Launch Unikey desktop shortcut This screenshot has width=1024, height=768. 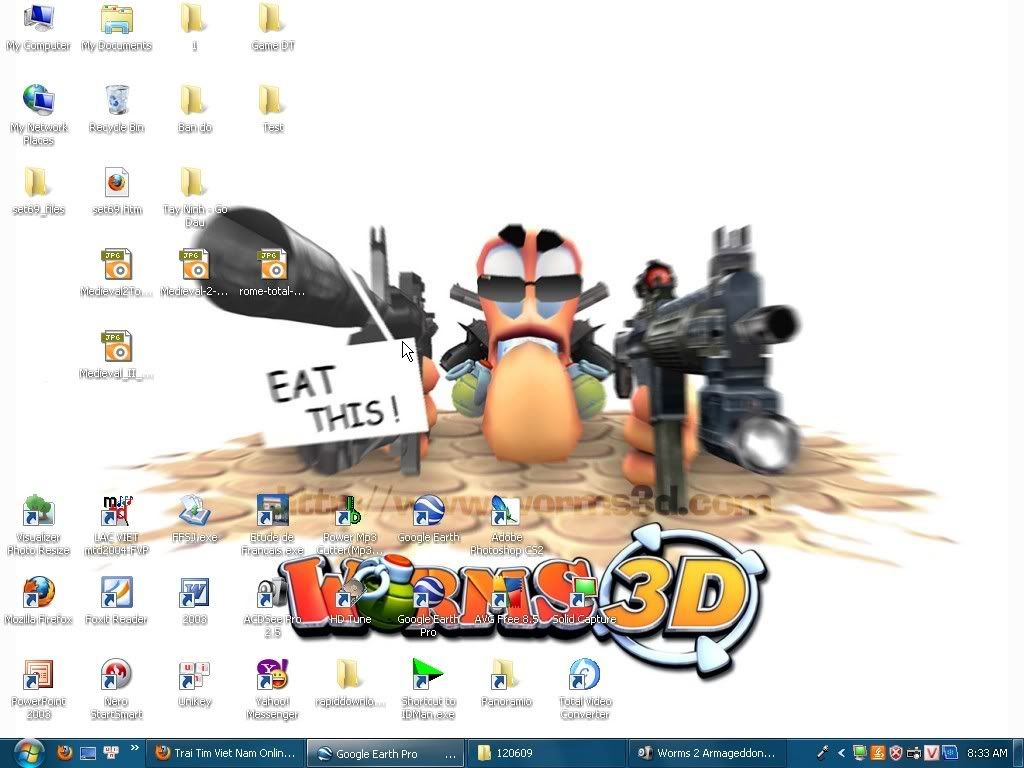pos(194,683)
